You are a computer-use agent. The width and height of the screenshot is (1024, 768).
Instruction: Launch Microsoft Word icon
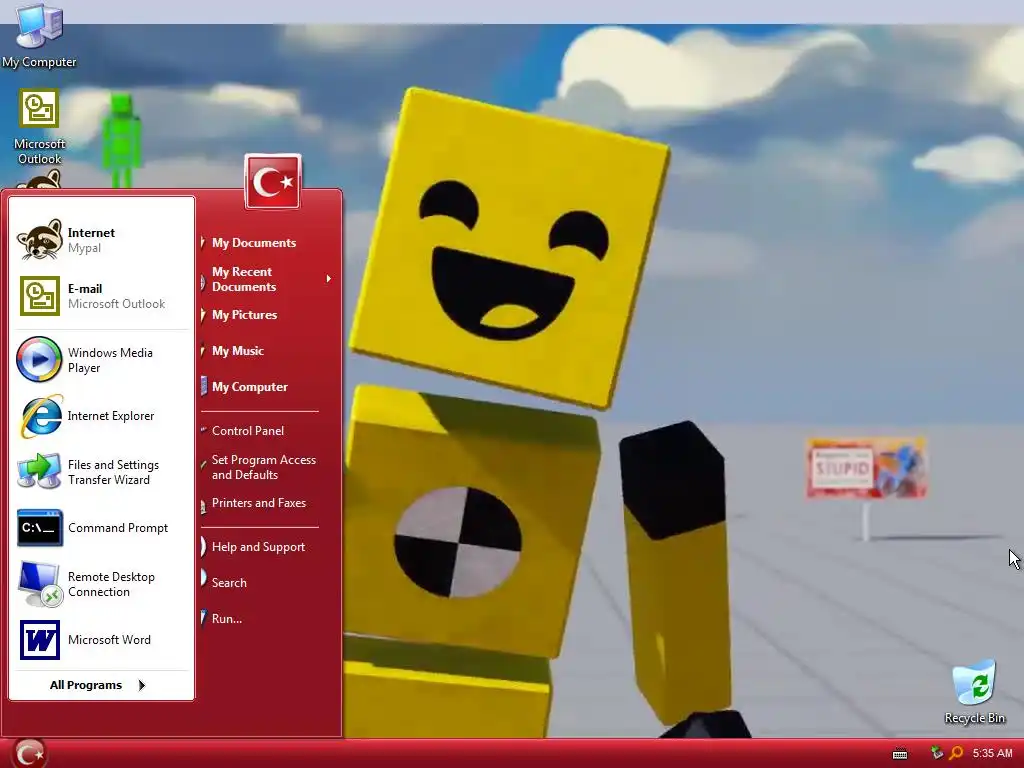click(x=40, y=640)
